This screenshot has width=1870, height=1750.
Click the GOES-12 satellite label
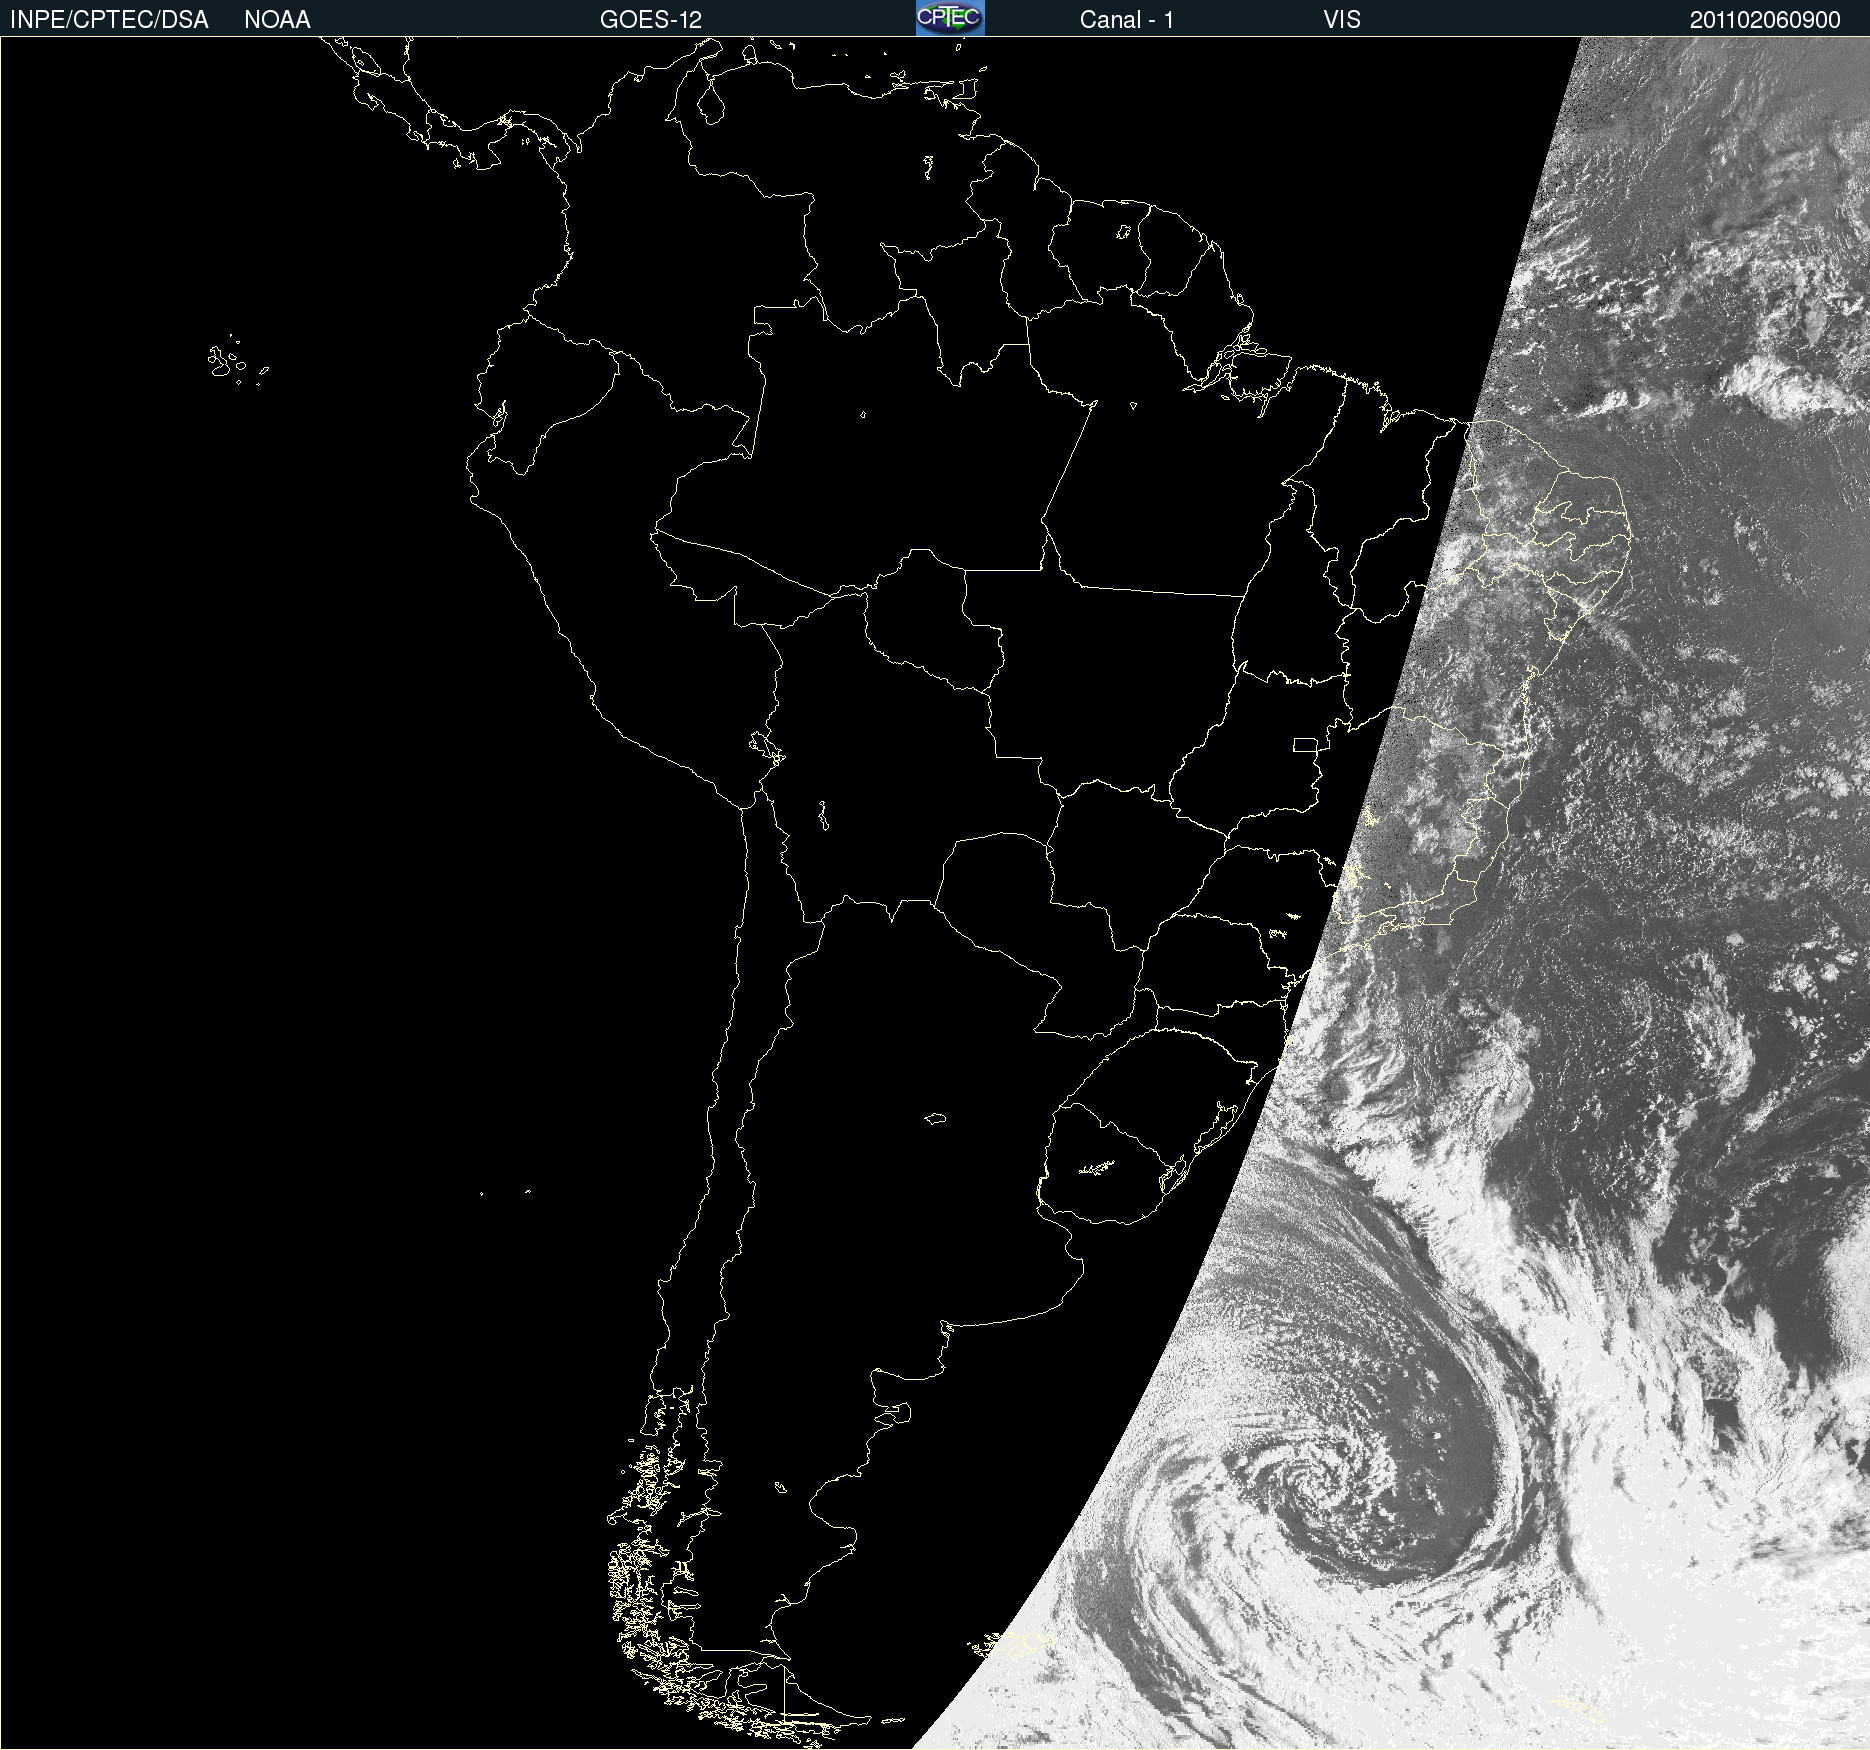pyautogui.click(x=651, y=20)
